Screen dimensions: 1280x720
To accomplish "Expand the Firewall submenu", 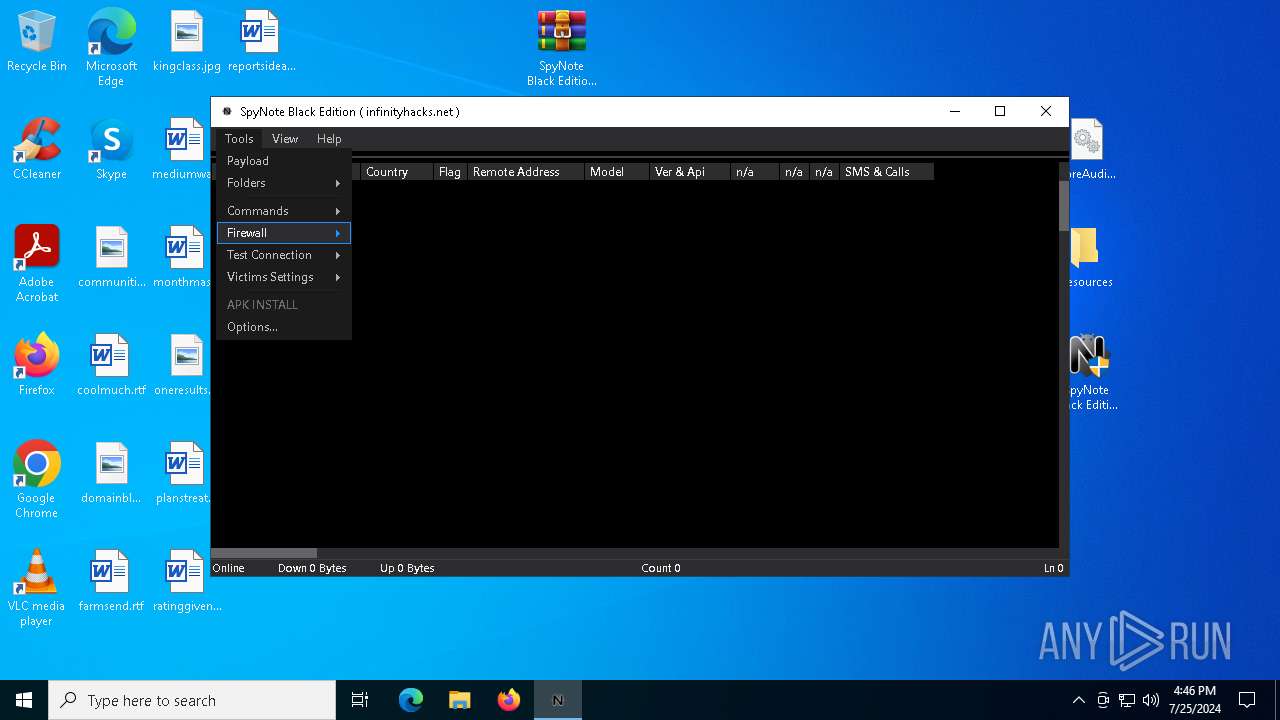I will [284, 233].
